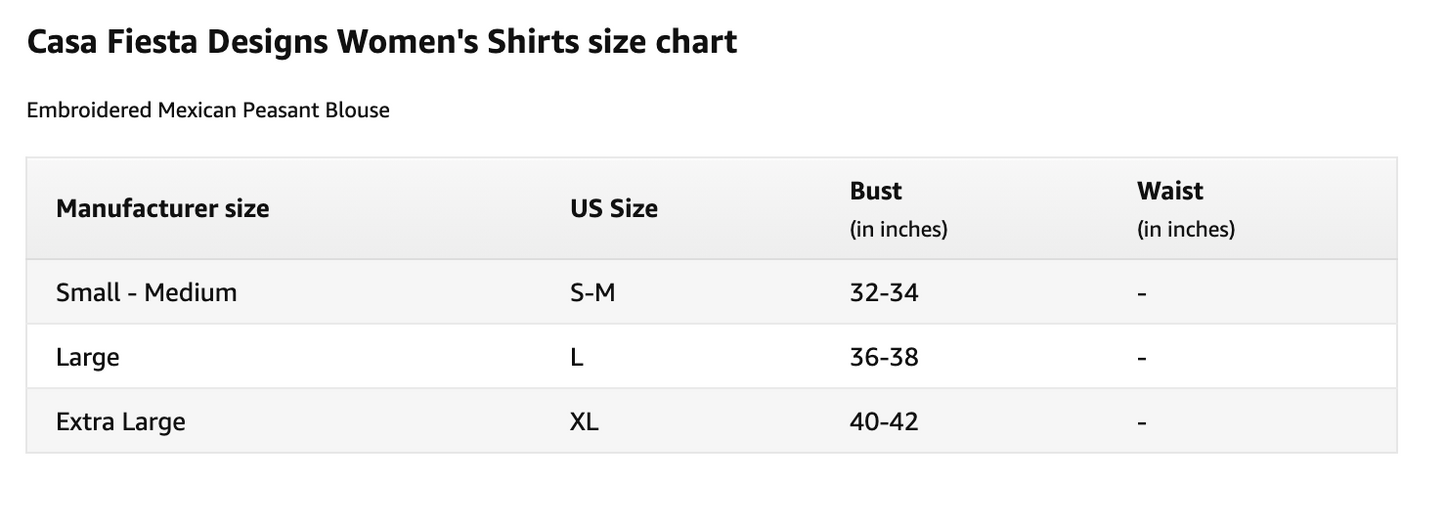Click the 32-34 bust measurement
Viewport: 1445px width, 528px height.
coord(884,293)
